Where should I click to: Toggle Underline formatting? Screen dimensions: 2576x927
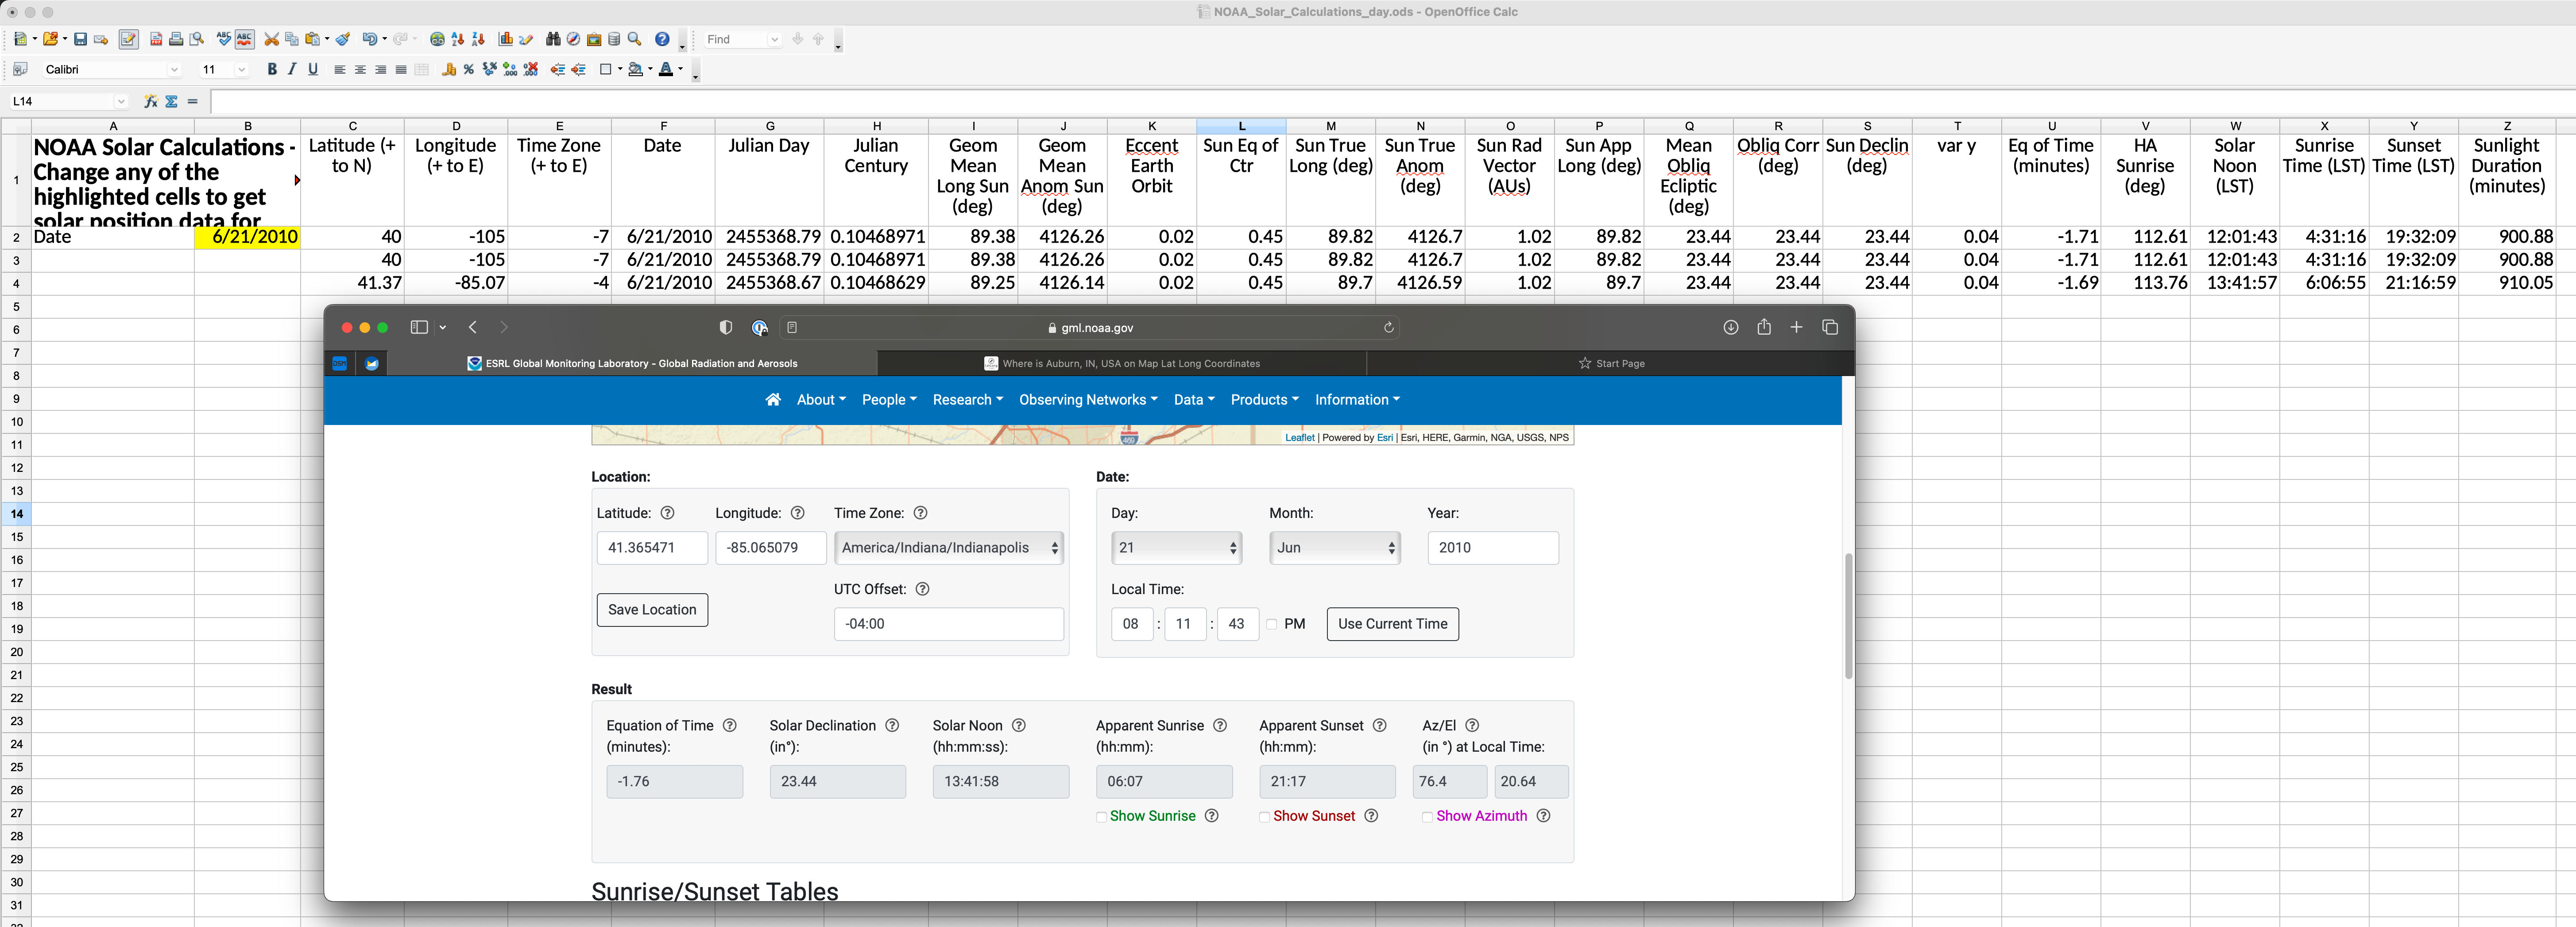(x=313, y=69)
